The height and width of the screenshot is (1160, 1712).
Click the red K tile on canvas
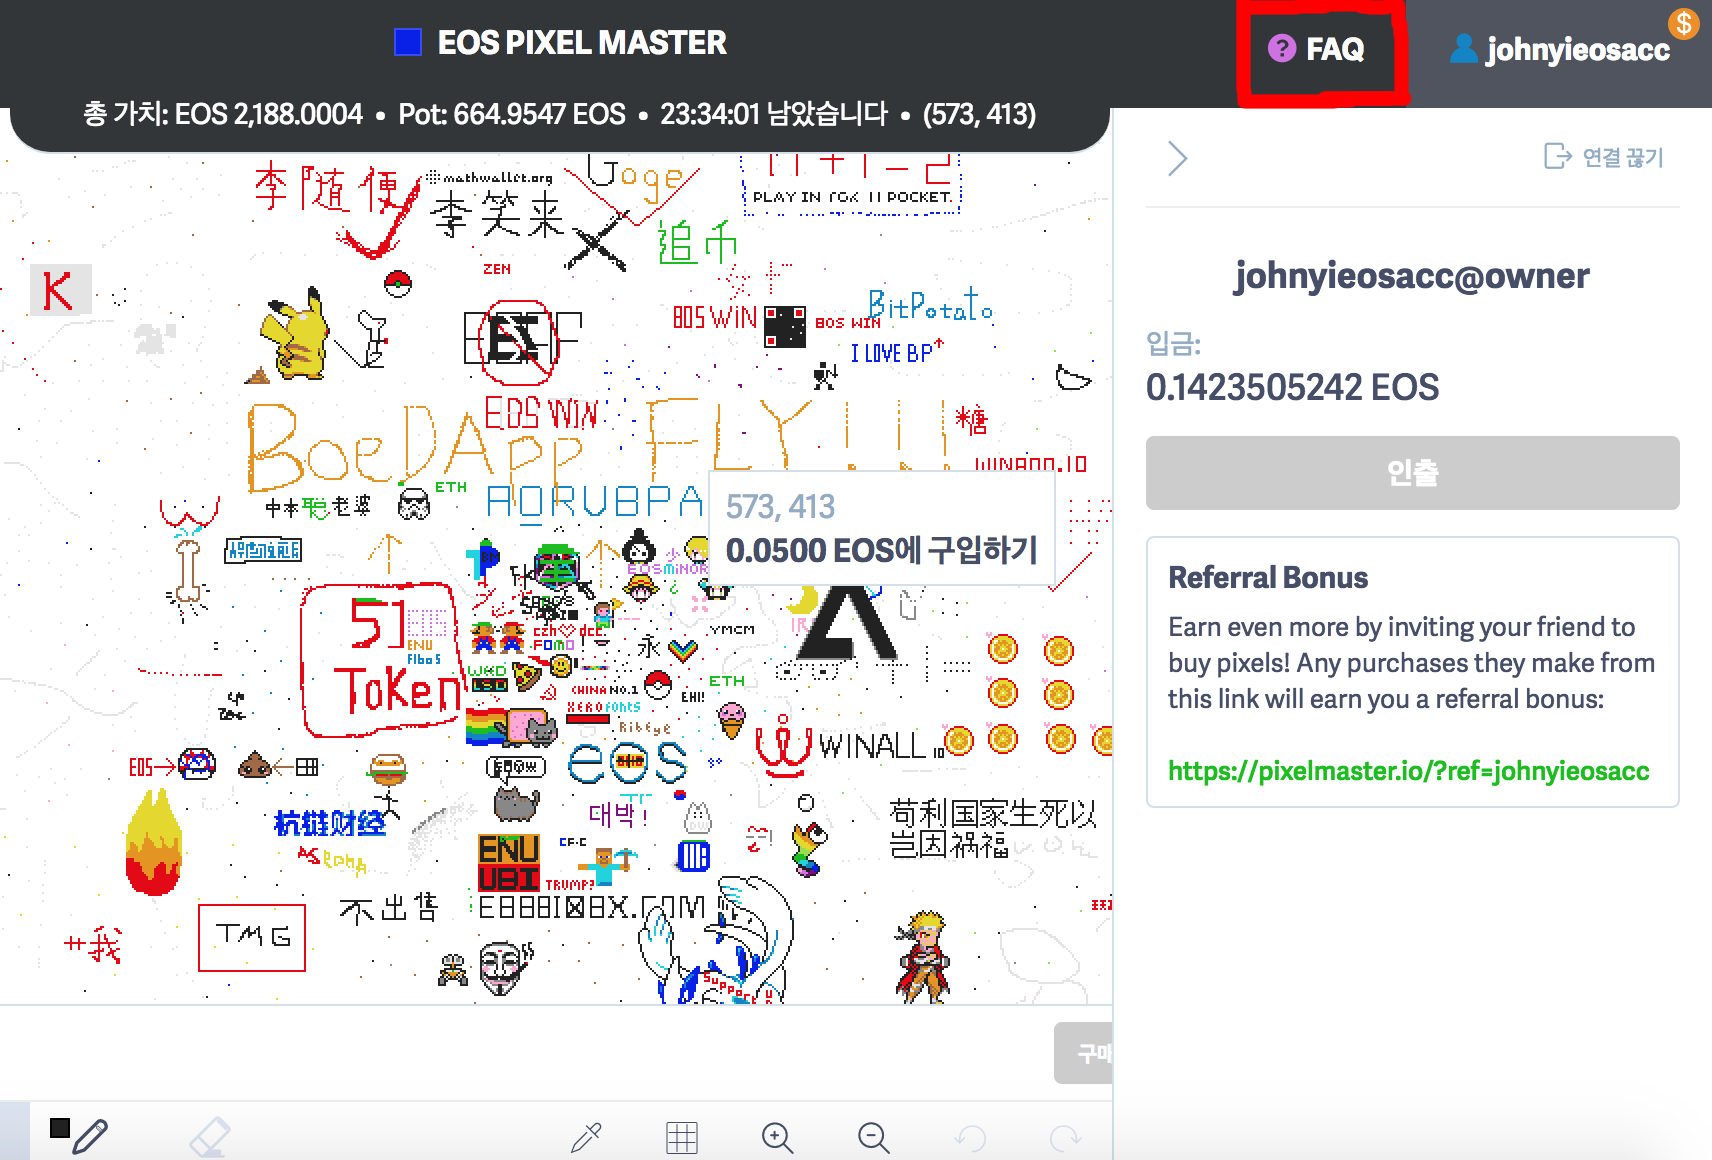[x=60, y=290]
